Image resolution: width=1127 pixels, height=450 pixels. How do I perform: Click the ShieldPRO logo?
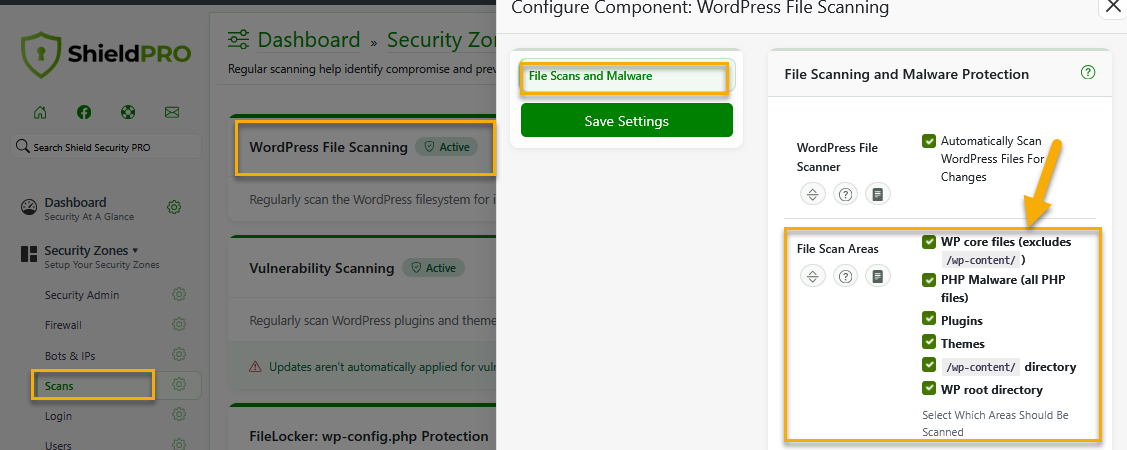pyautogui.click(x=106, y=54)
